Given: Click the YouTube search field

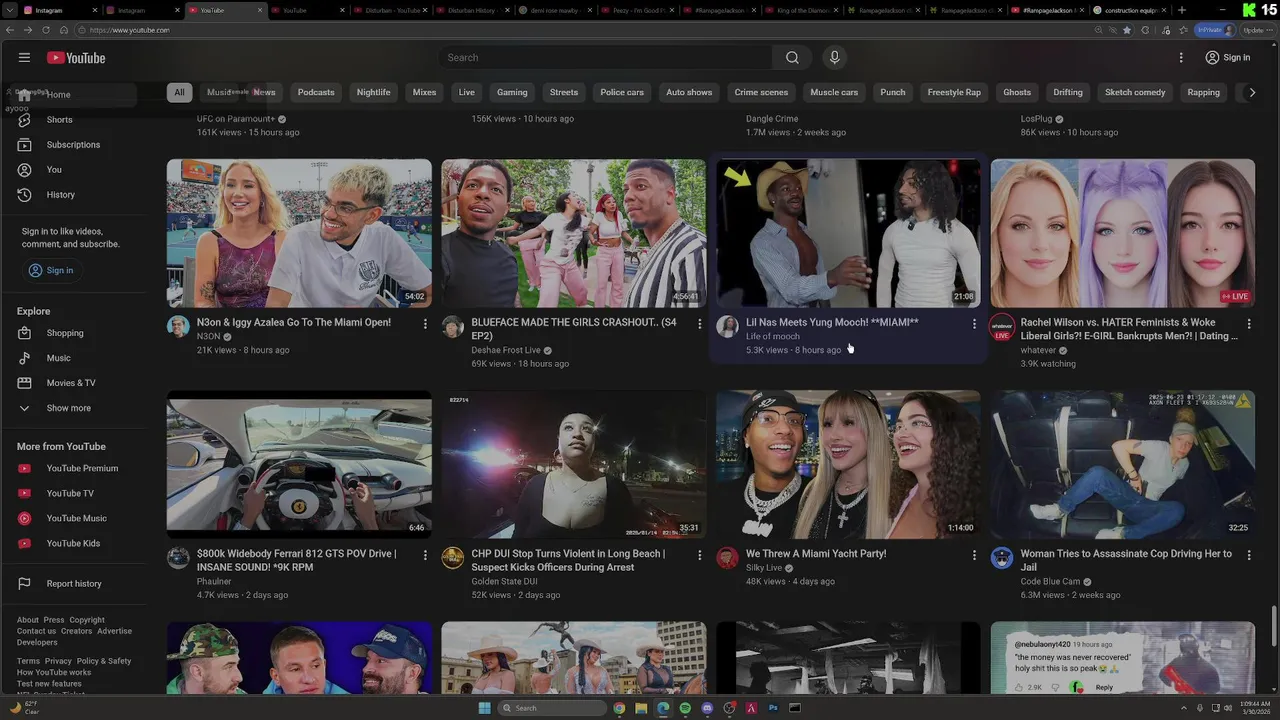Looking at the screenshot, I should click(605, 58).
